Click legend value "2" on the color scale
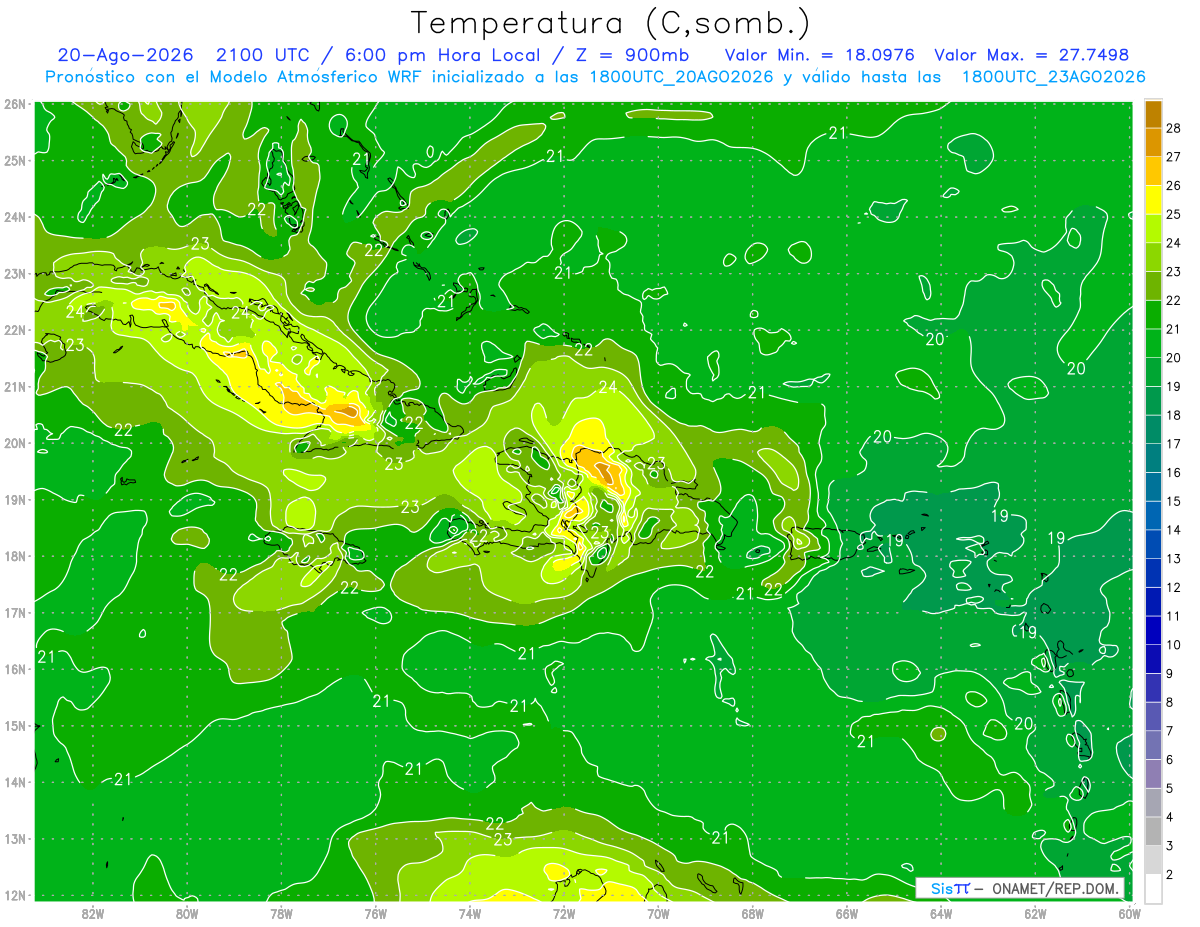The width and height of the screenshot is (1200, 927). pos(1170,875)
